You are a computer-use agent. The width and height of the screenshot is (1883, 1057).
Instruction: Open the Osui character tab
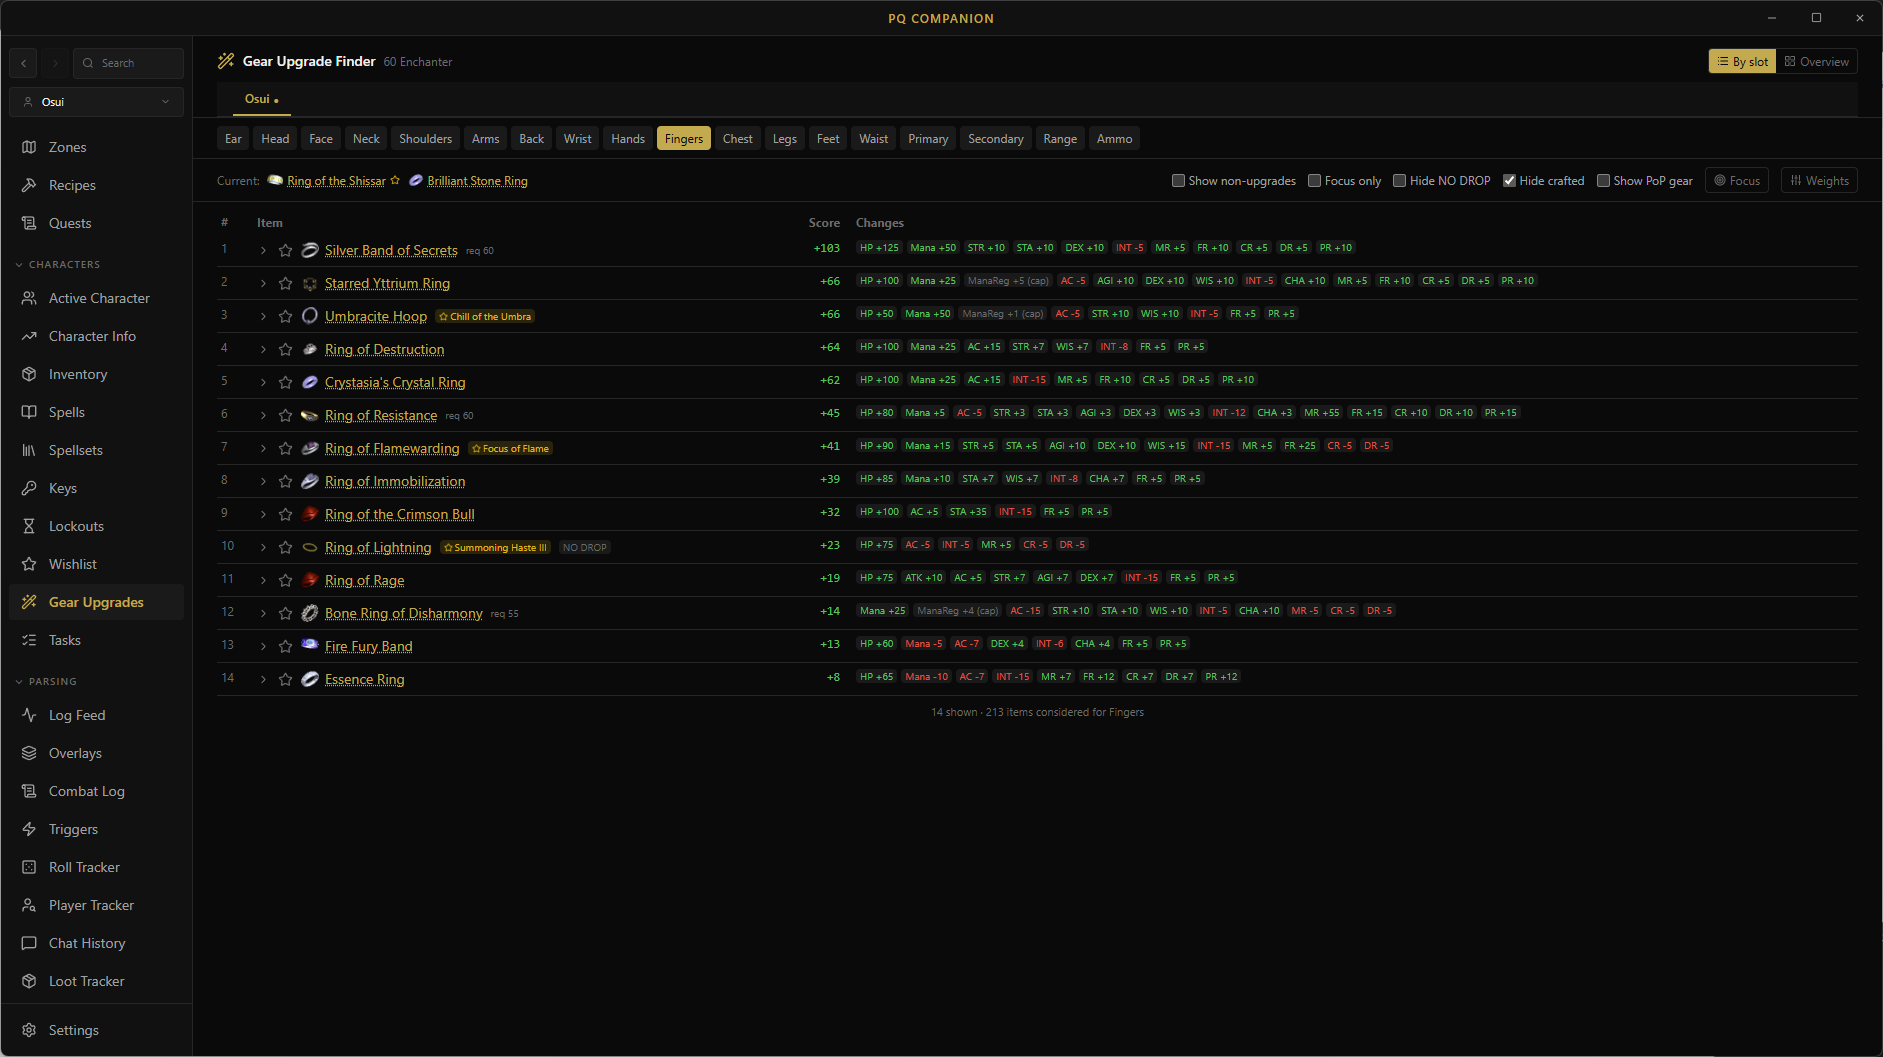[x=261, y=99]
